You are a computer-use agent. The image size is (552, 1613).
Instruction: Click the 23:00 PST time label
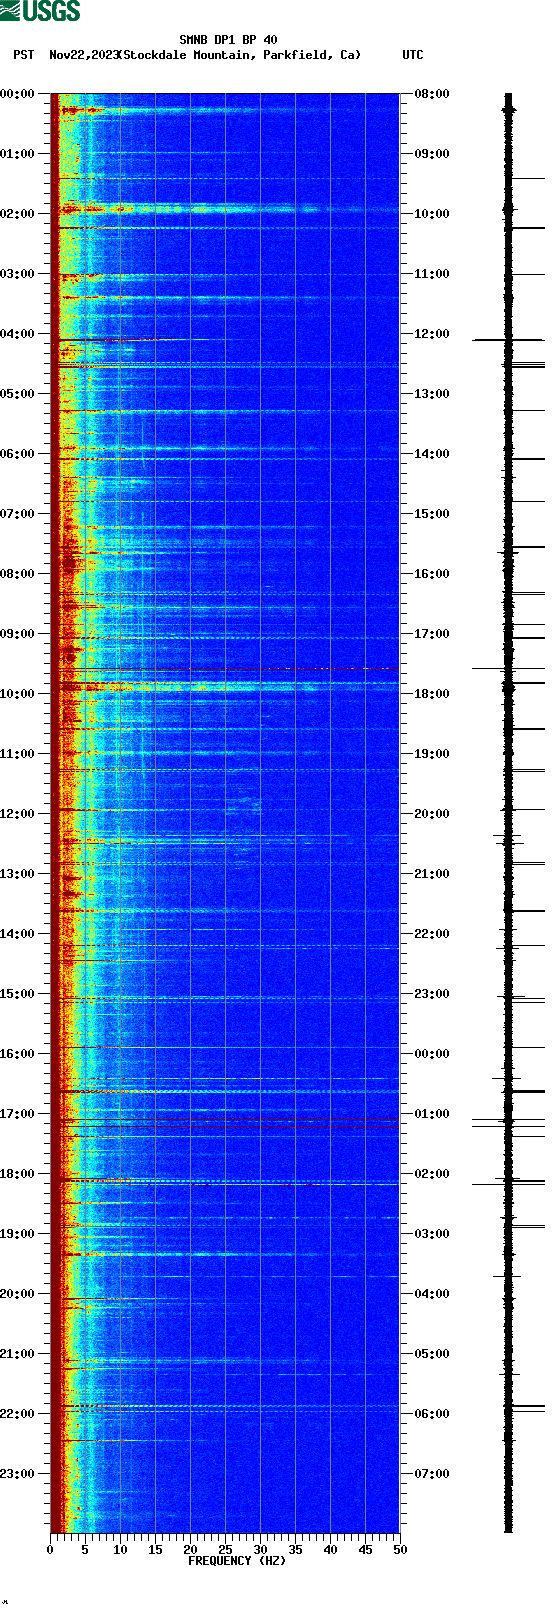17,1474
